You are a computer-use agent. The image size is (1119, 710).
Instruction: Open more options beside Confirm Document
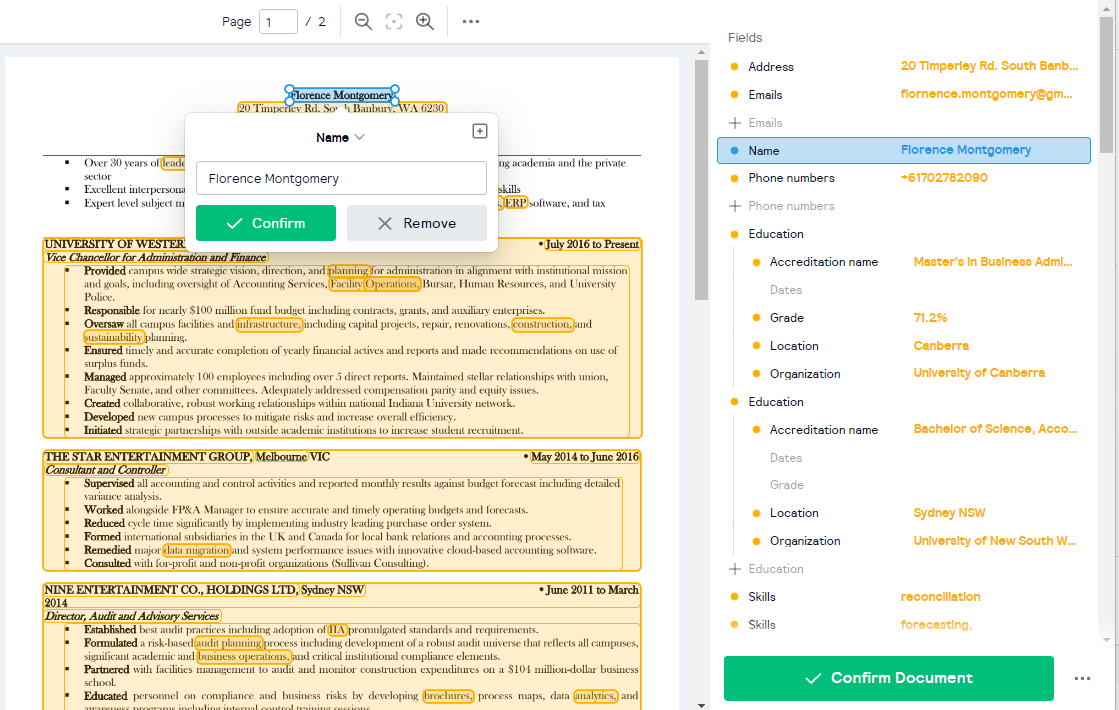click(x=1082, y=678)
